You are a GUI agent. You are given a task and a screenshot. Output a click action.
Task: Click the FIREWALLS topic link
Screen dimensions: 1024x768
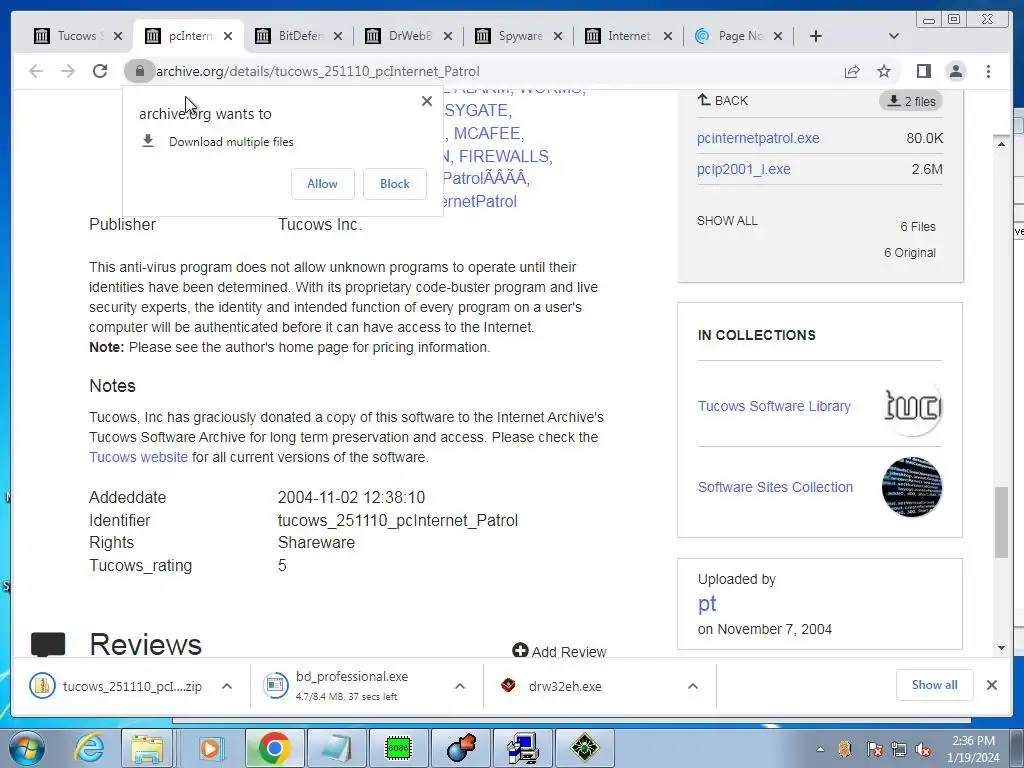point(505,156)
